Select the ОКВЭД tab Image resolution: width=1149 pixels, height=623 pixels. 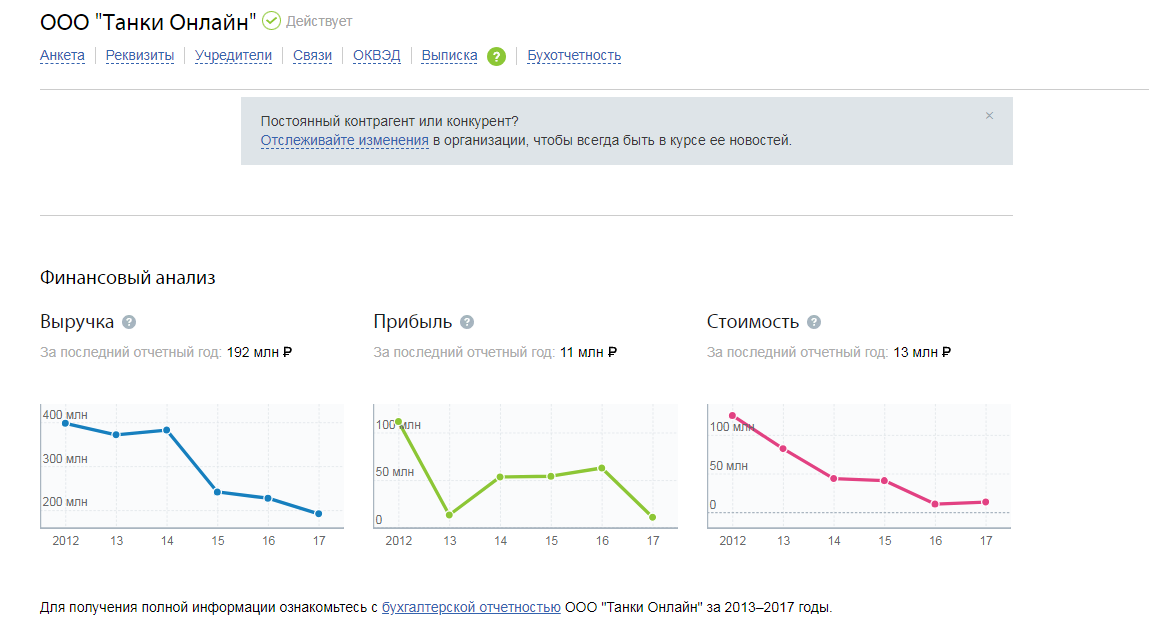(377, 56)
